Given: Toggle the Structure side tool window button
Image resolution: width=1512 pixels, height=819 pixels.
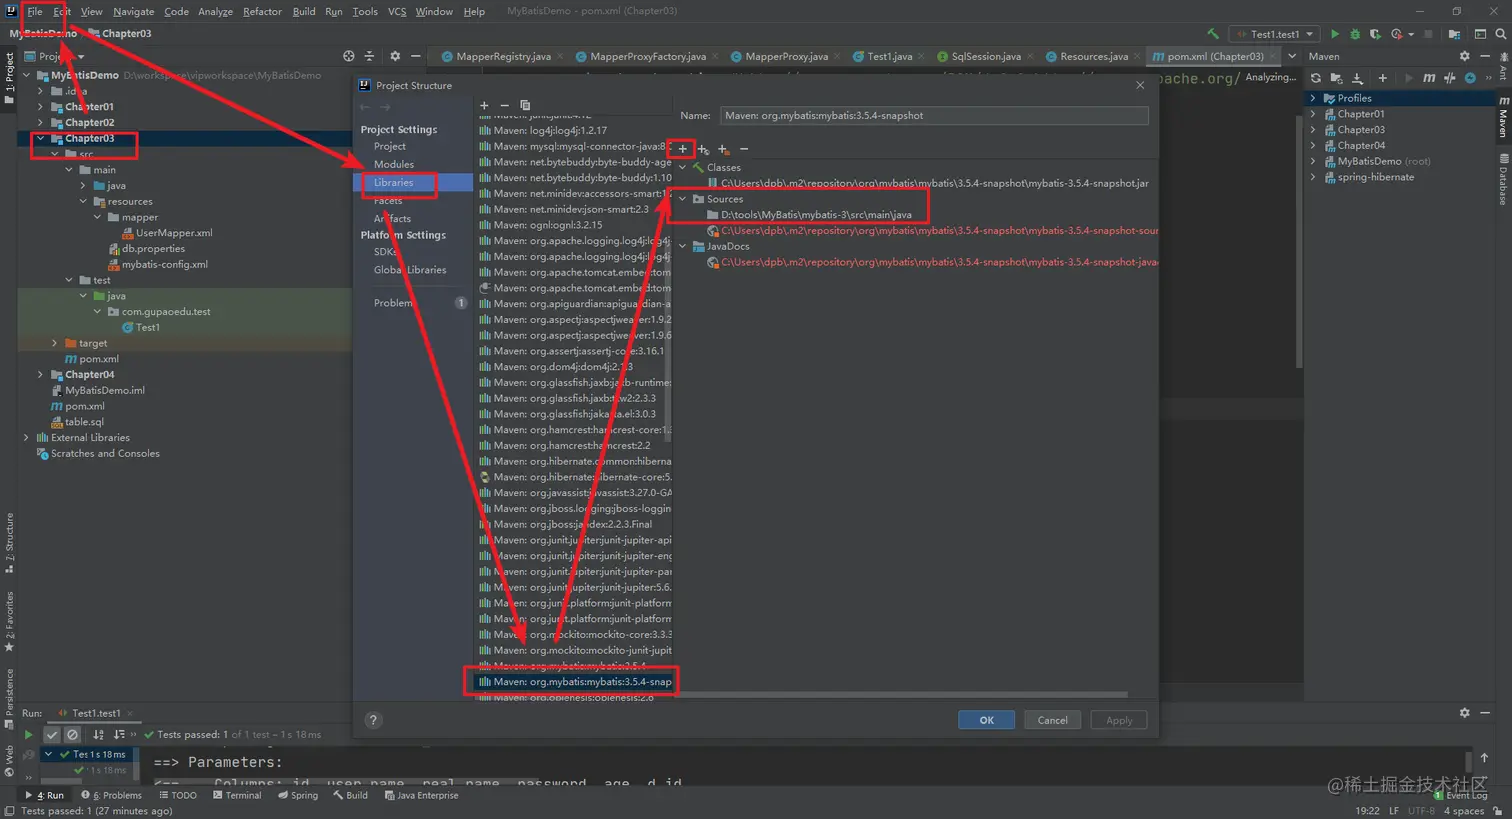Looking at the screenshot, I should tap(9, 543).
